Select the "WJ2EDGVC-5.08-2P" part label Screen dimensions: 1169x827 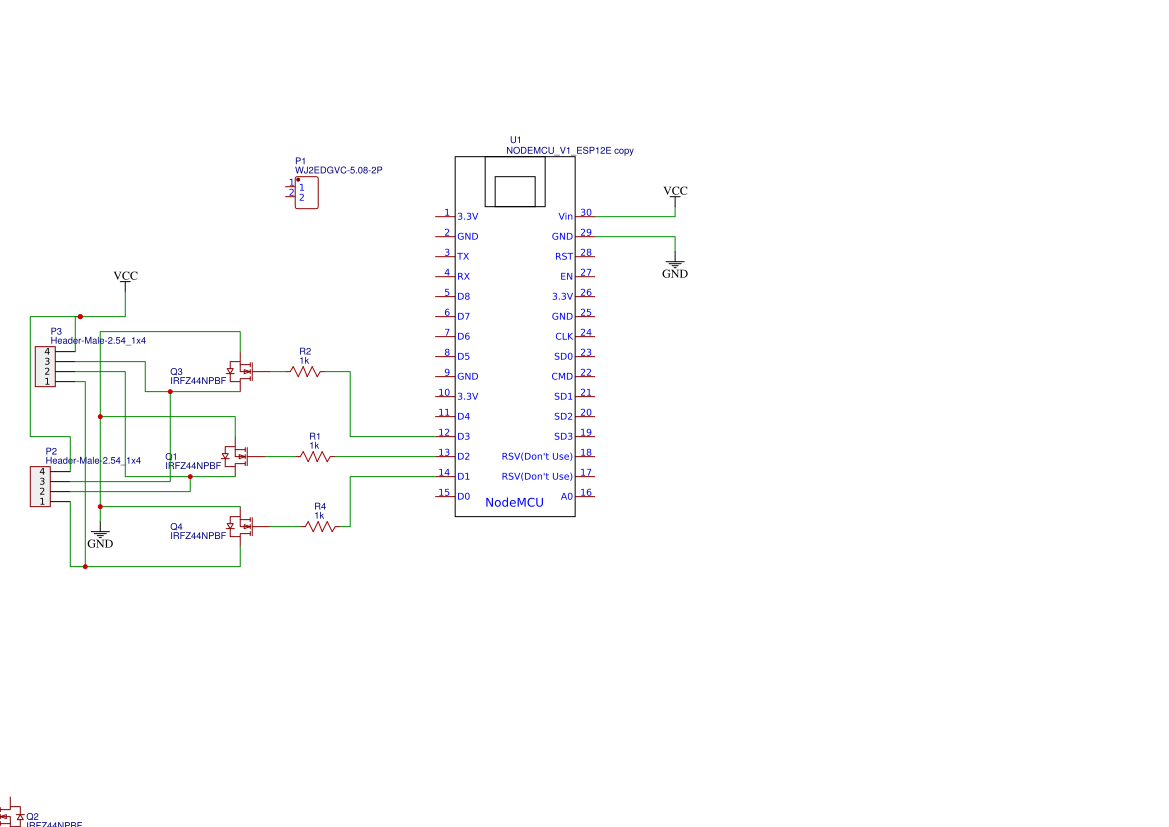pos(338,170)
